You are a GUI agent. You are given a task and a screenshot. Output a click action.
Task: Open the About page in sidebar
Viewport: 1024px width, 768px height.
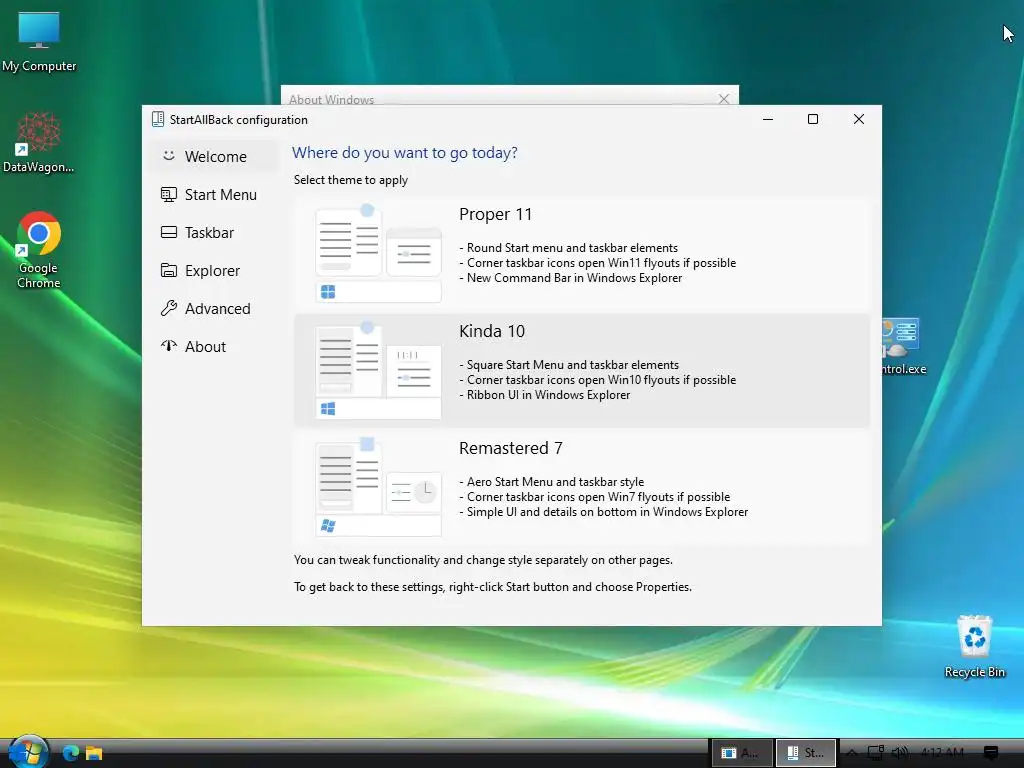tap(213, 346)
